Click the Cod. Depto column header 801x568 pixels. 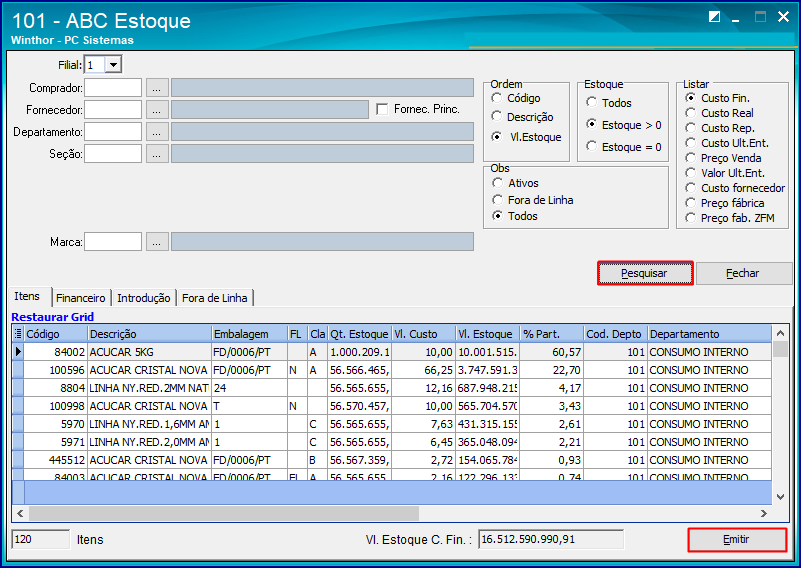click(x=616, y=334)
